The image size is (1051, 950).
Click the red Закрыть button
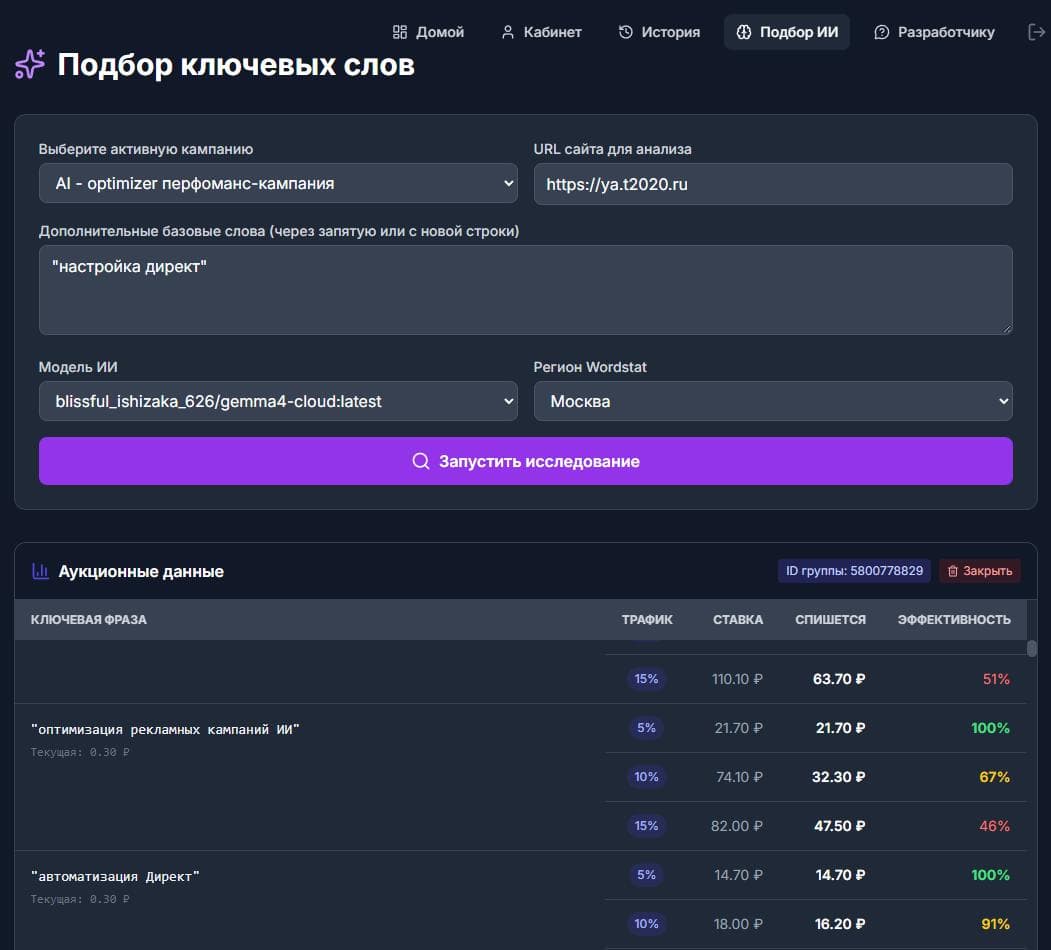(x=979, y=571)
